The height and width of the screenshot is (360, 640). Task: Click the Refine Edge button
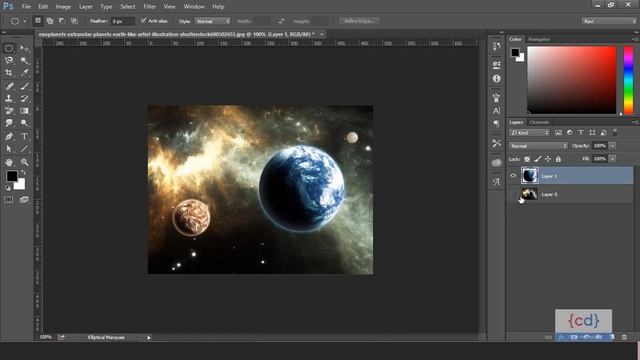(x=359, y=21)
